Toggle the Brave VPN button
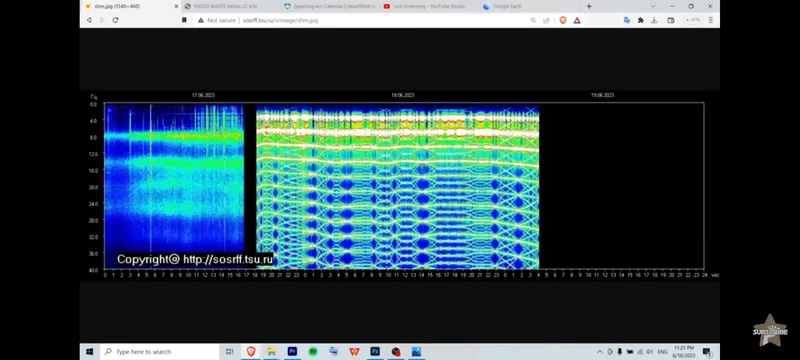 coord(693,20)
